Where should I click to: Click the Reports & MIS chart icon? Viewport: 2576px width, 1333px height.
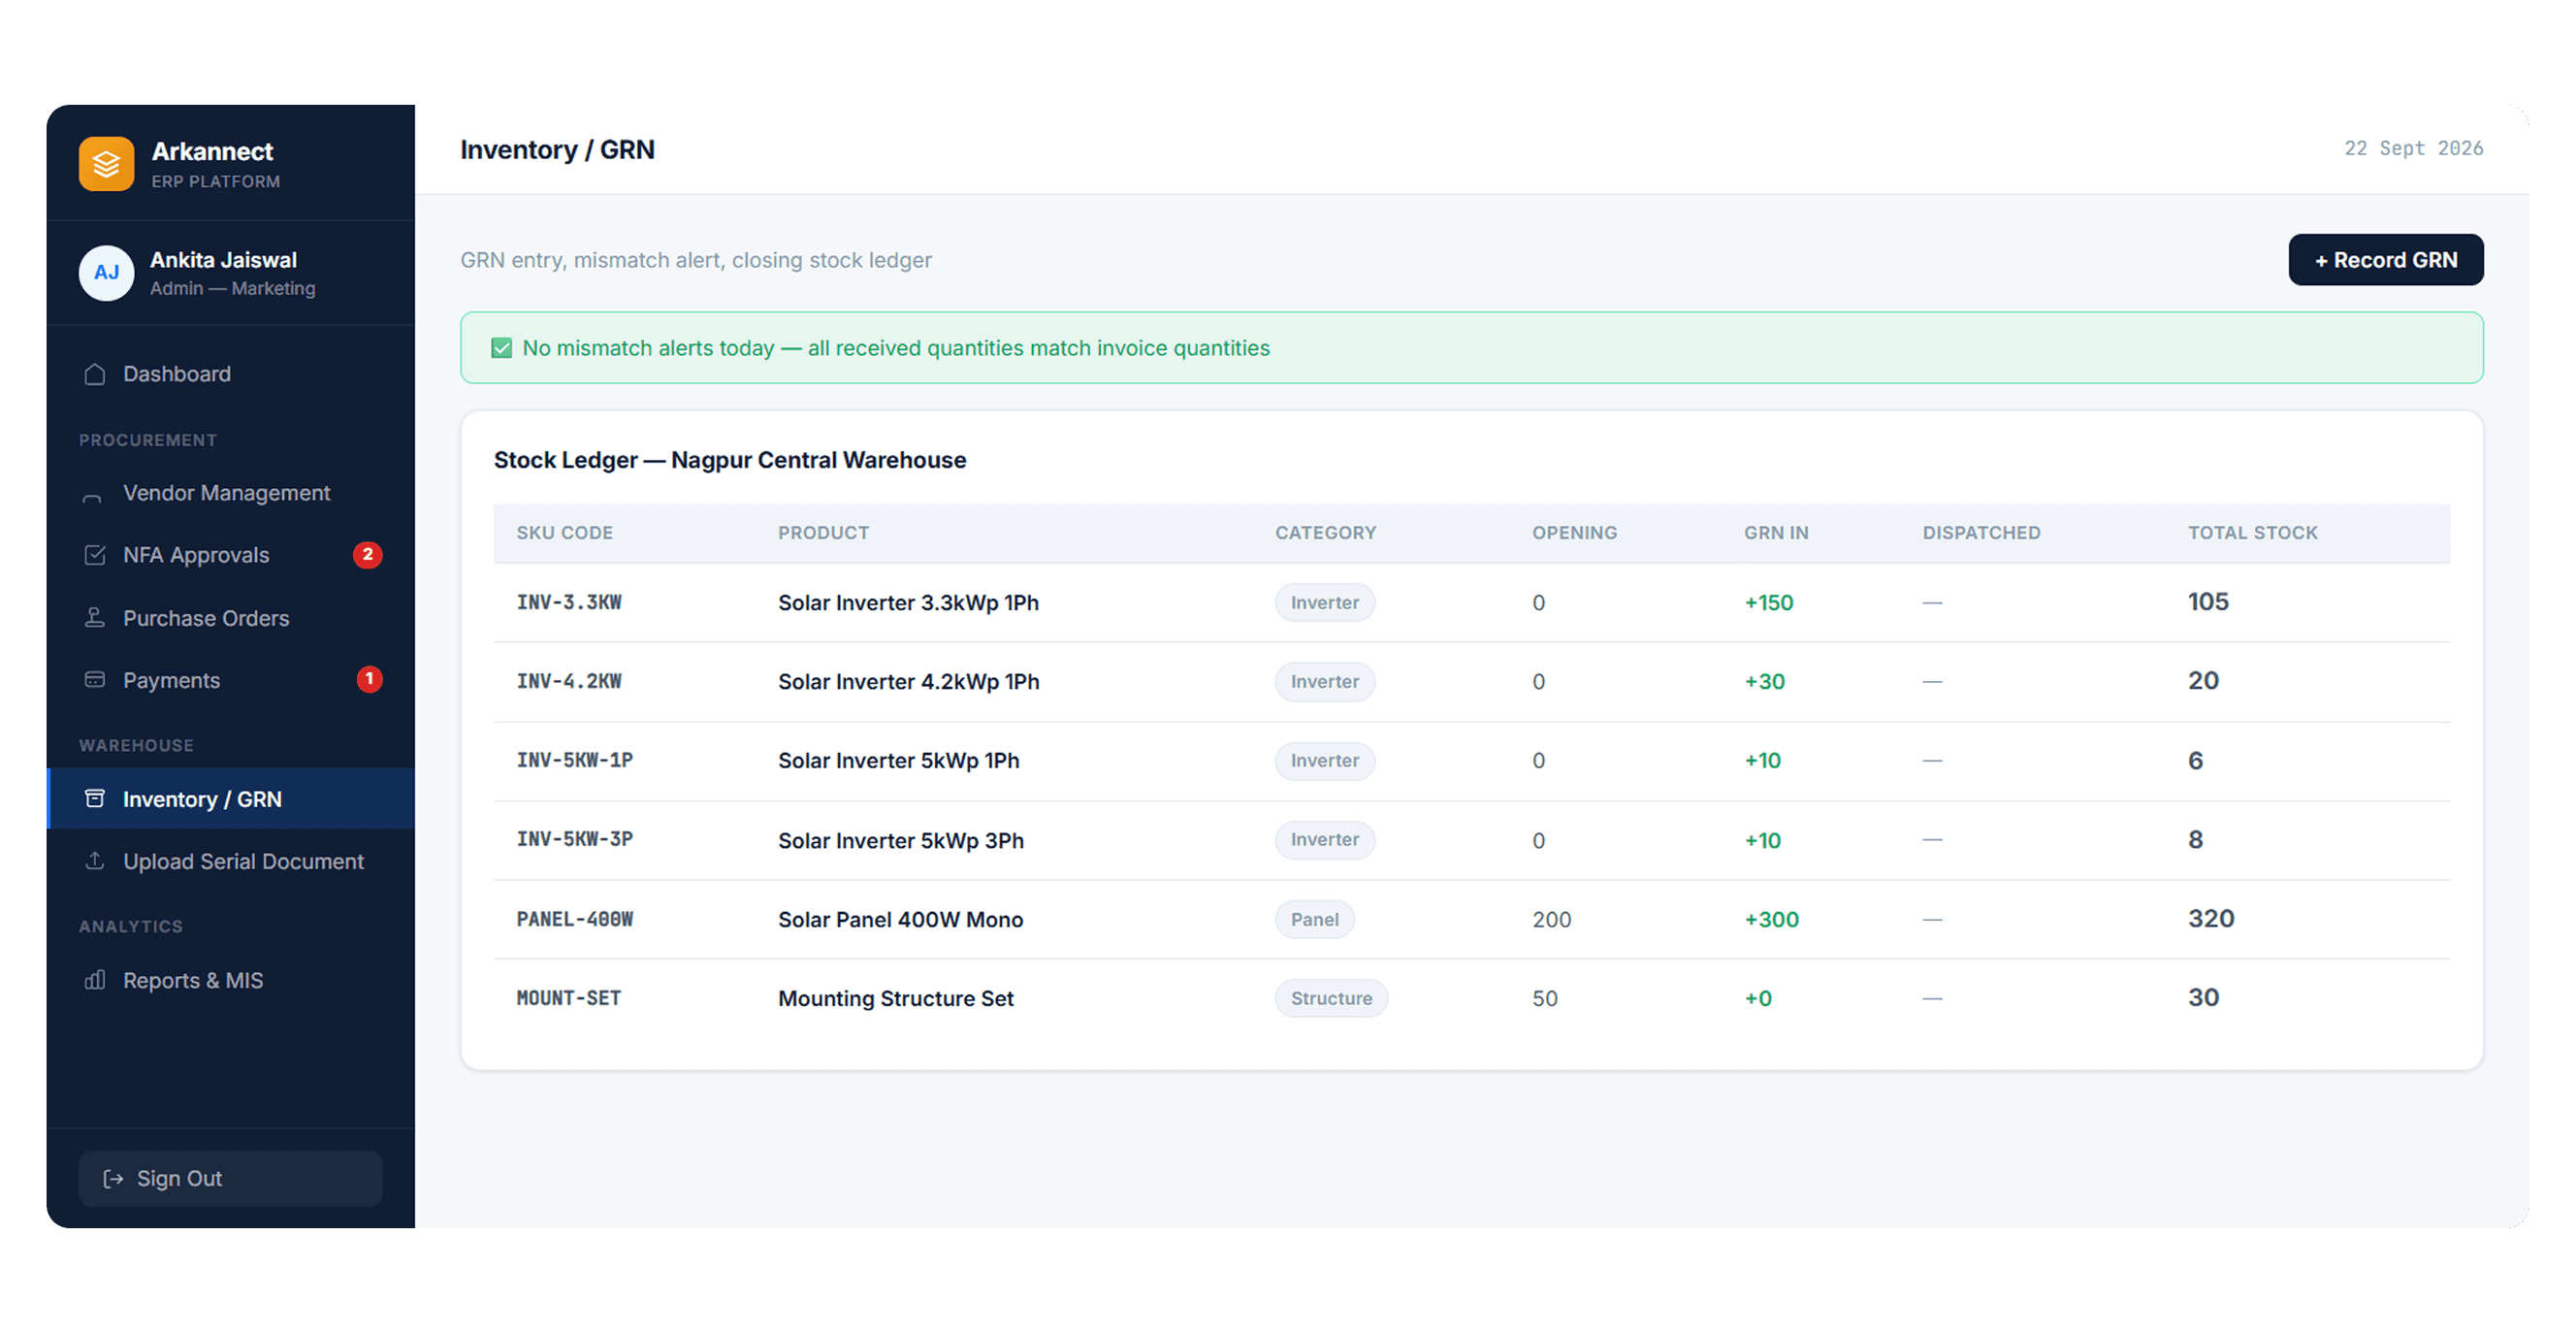coord(95,980)
